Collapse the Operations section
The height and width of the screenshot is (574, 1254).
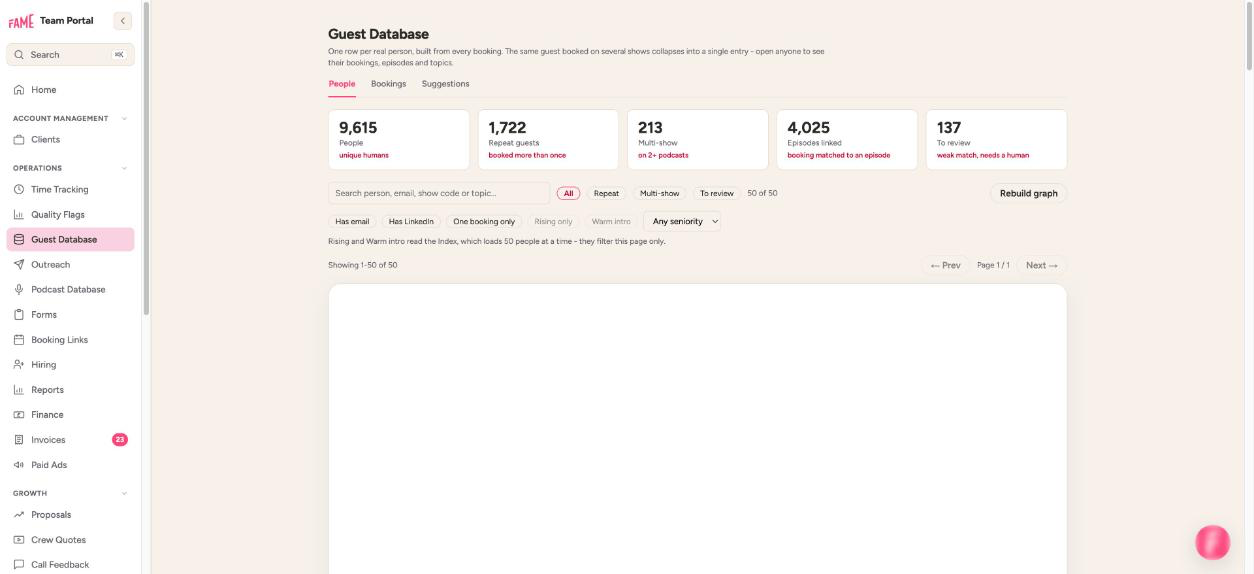point(124,168)
